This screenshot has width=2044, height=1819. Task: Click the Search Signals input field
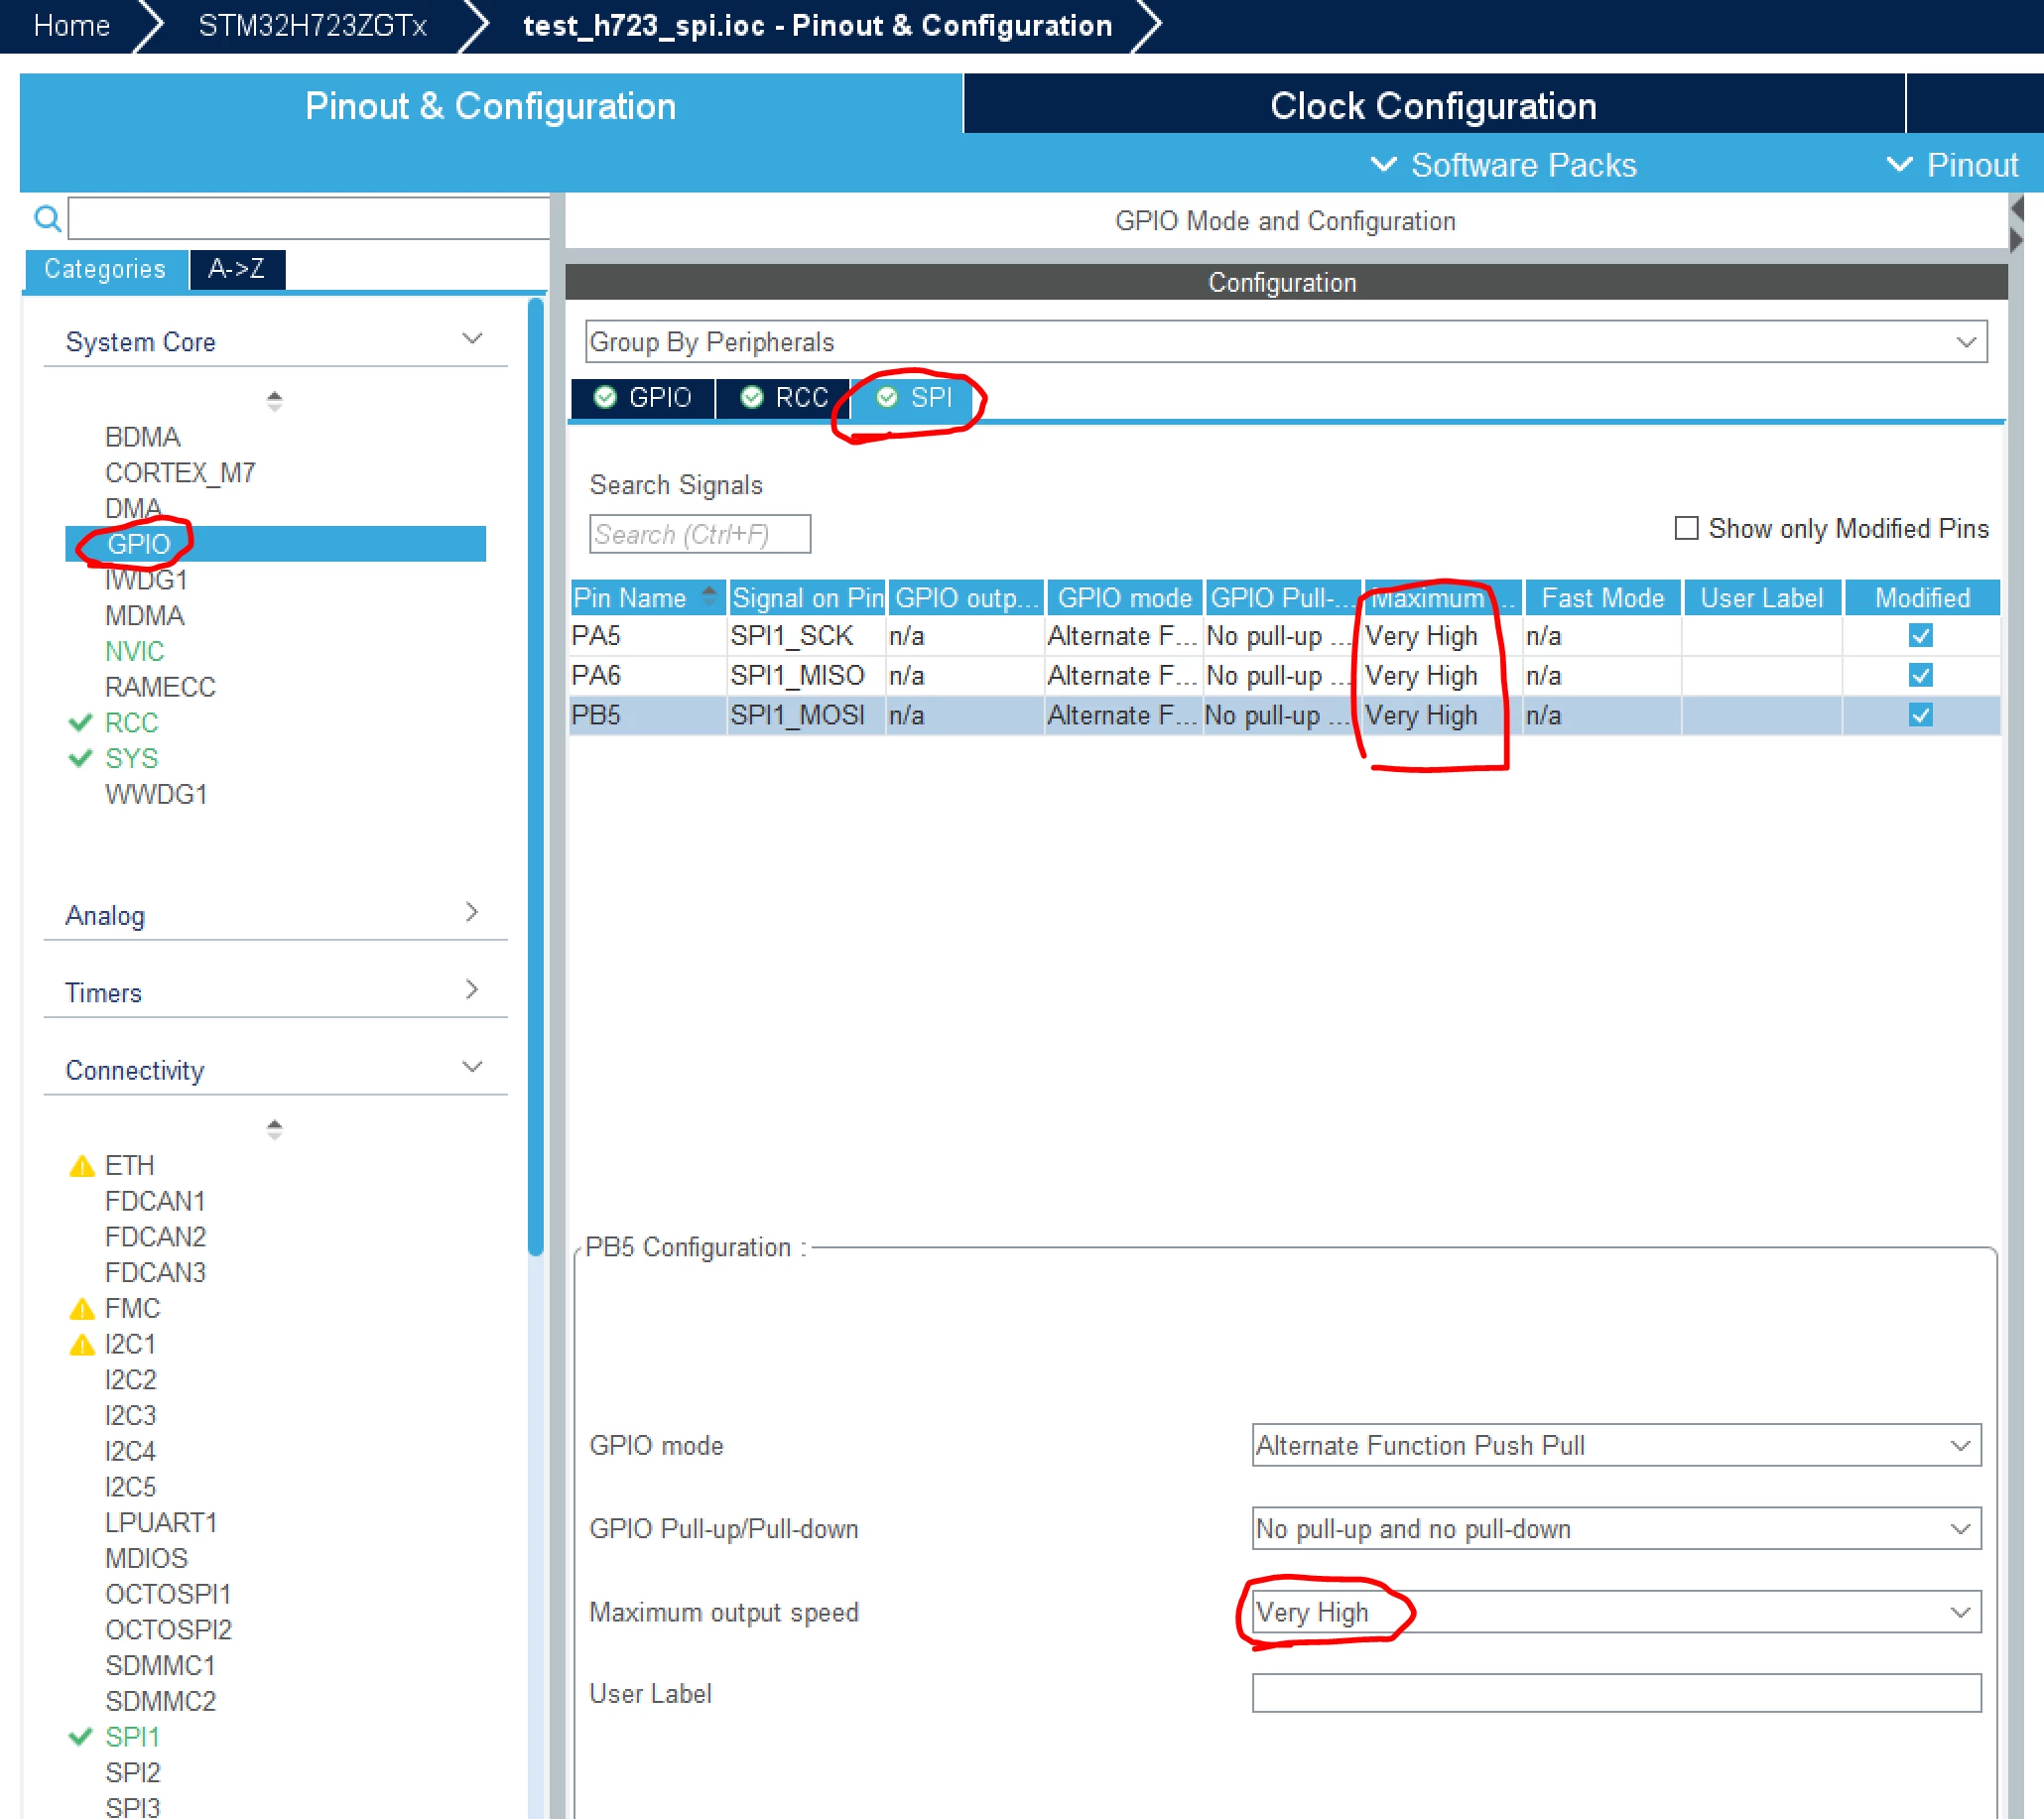tap(700, 534)
